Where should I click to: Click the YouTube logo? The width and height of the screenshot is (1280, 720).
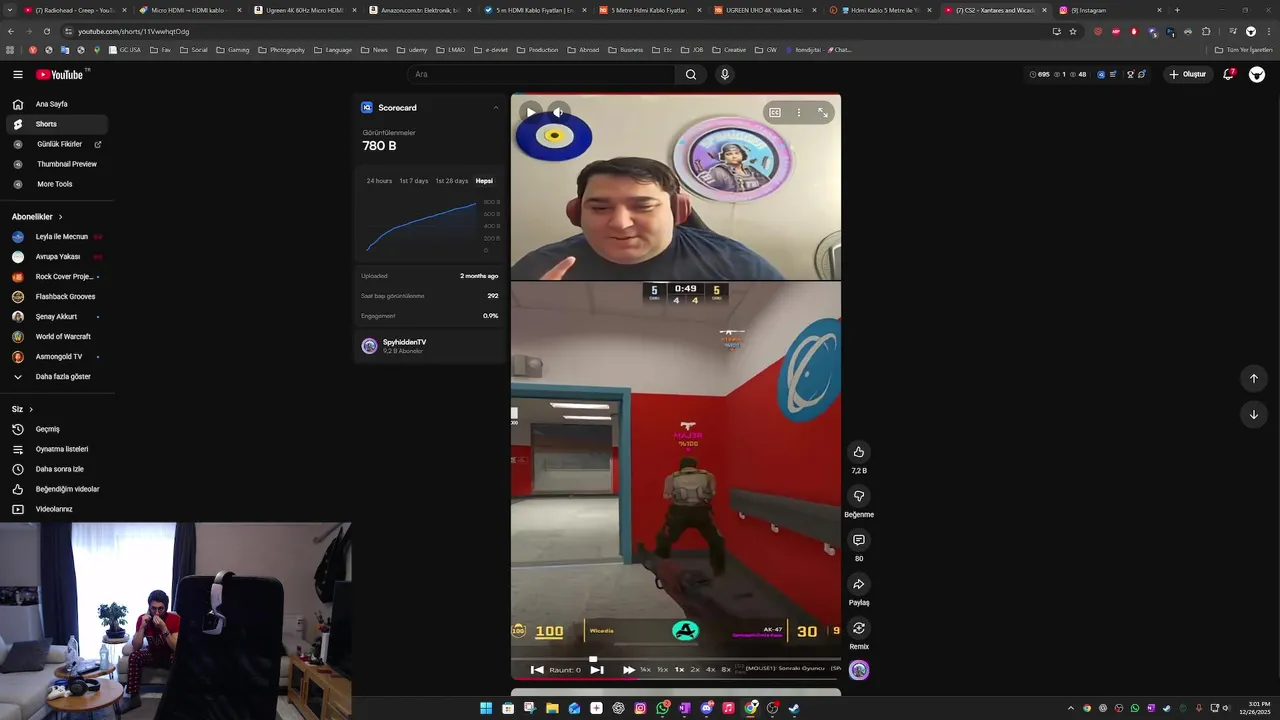point(62,74)
